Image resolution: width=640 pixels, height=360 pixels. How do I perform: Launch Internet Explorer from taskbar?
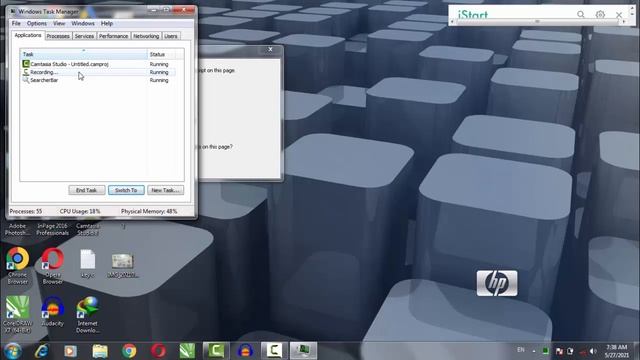[42, 351]
